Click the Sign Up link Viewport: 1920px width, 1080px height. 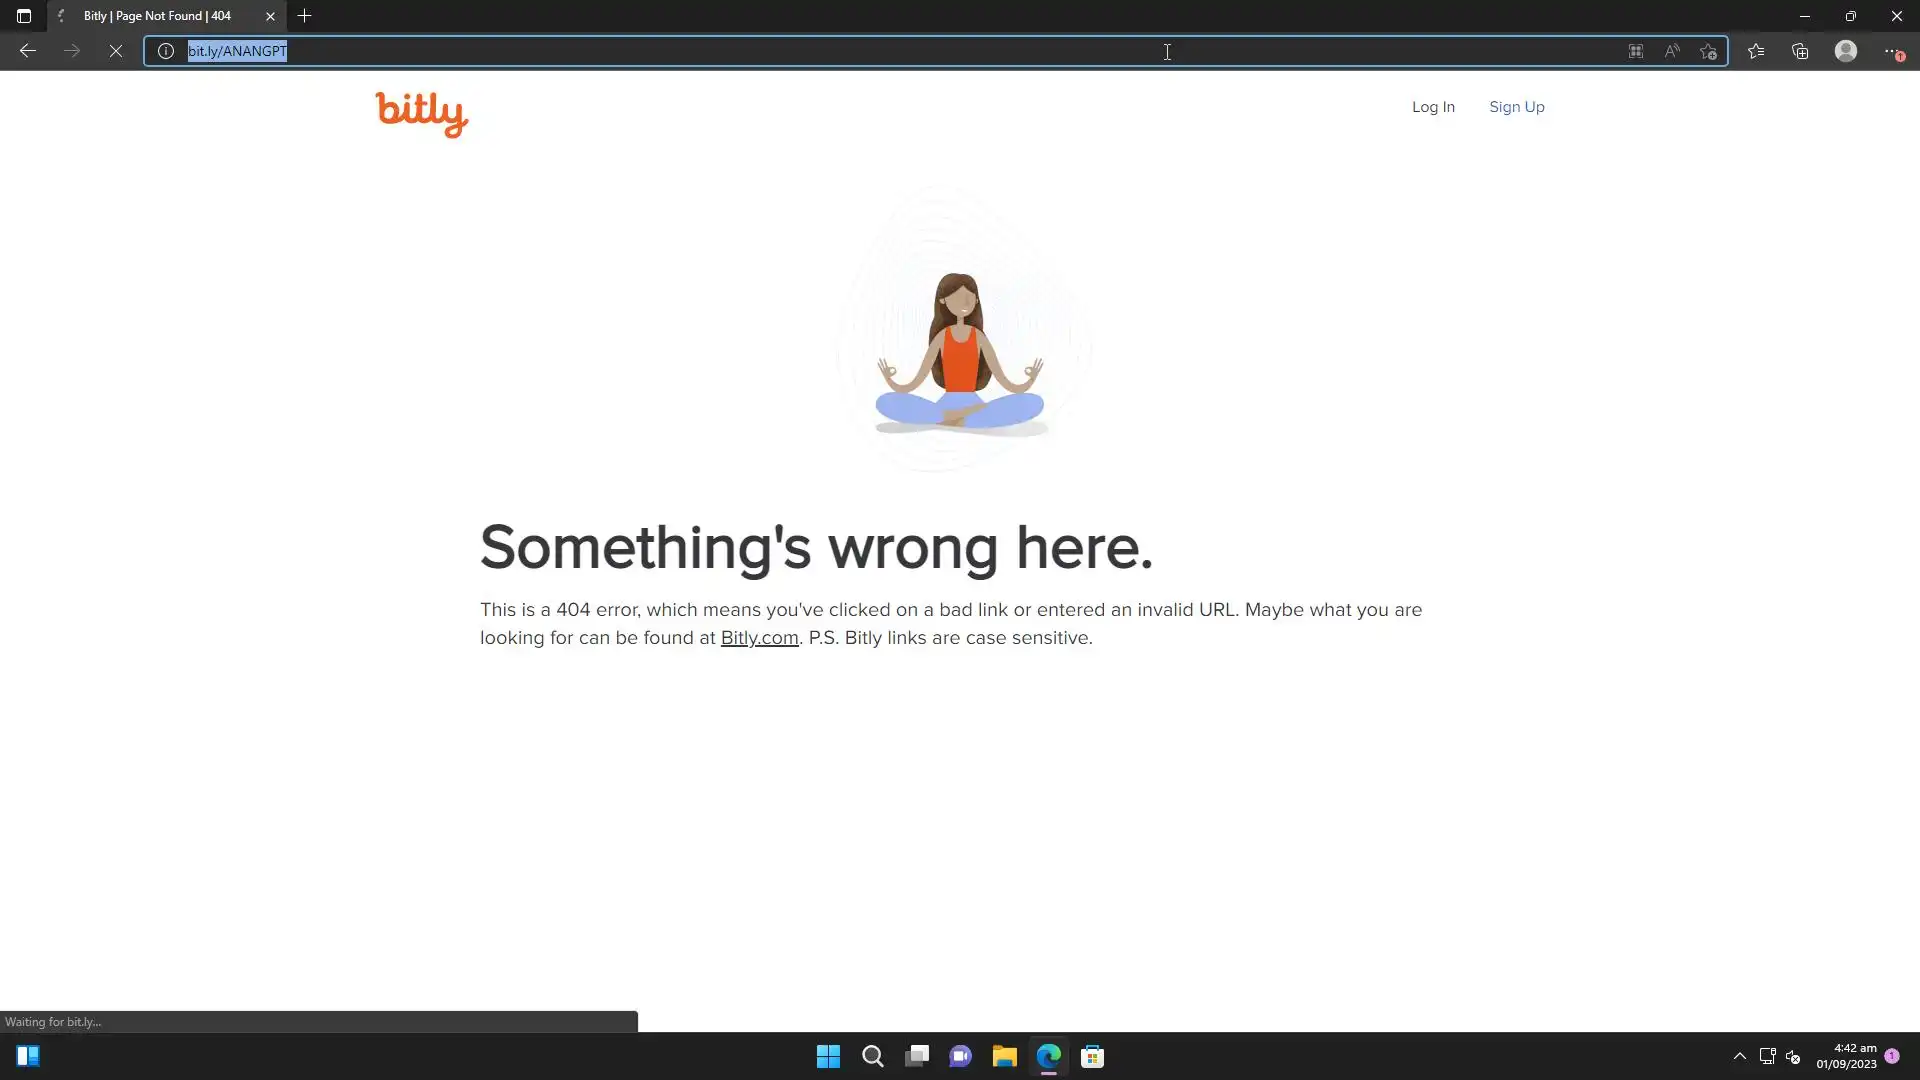point(1516,107)
